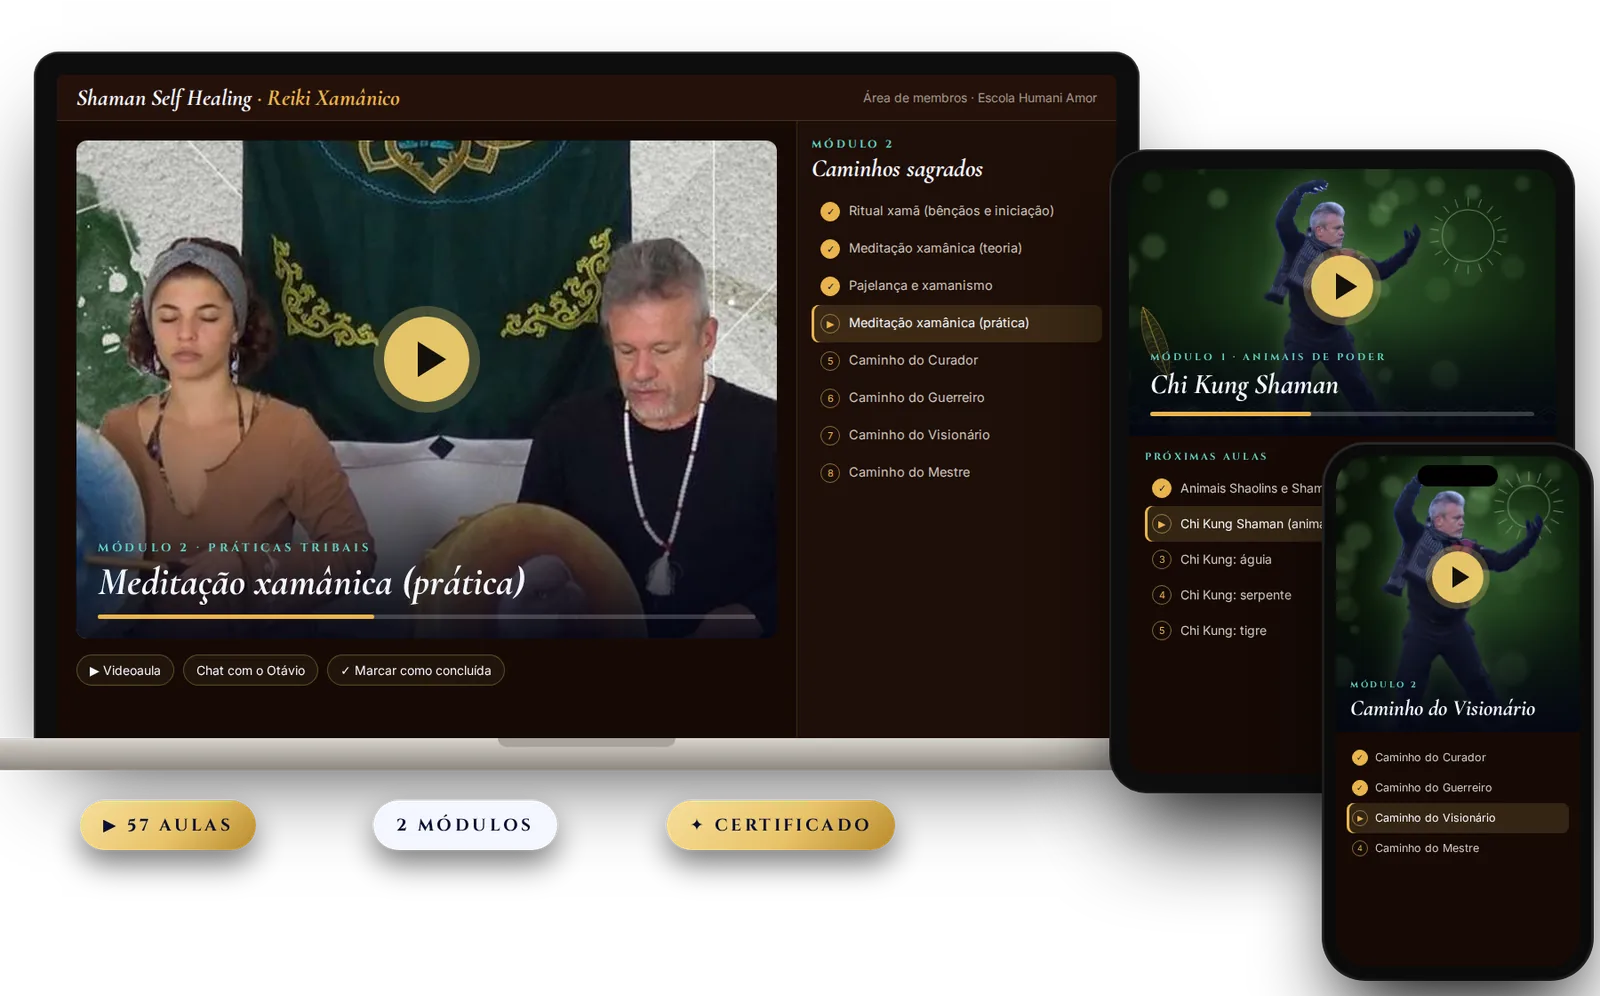Image resolution: width=1600 pixels, height=996 pixels.
Task: Open lesson Caminho do Guerreiro on laptop
Action: [x=956, y=397]
